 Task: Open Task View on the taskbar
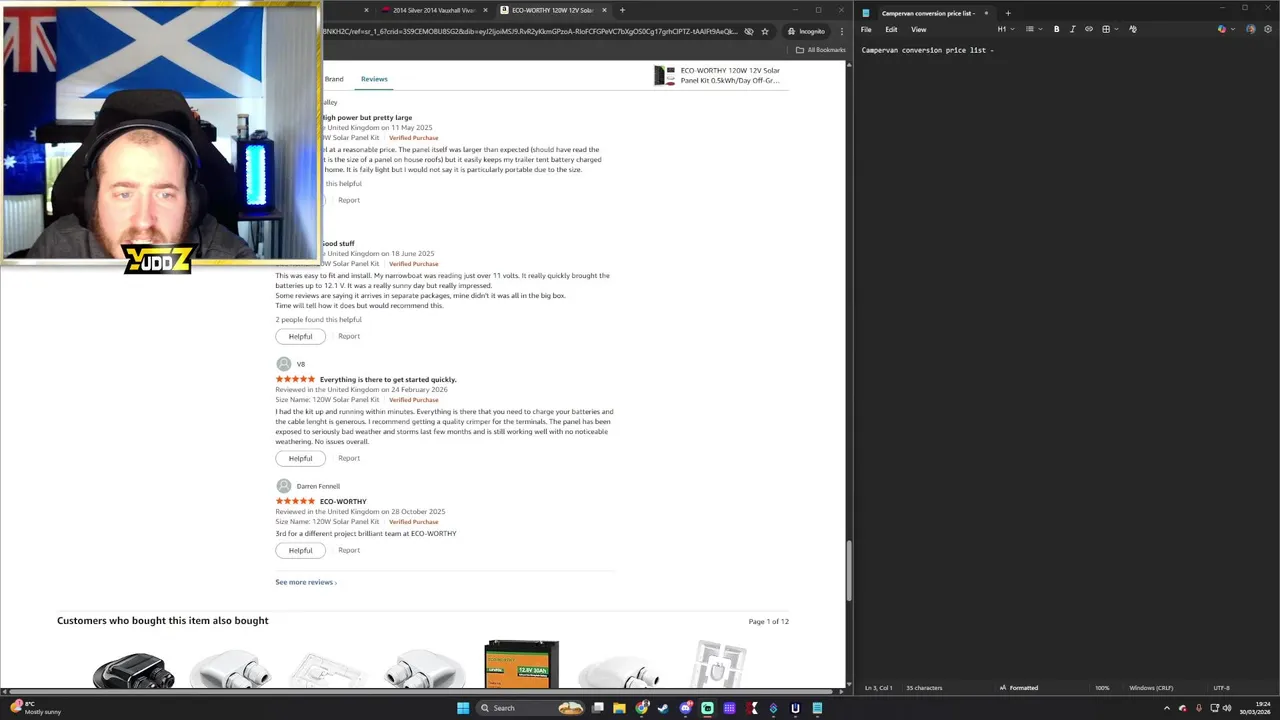coord(598,708)
